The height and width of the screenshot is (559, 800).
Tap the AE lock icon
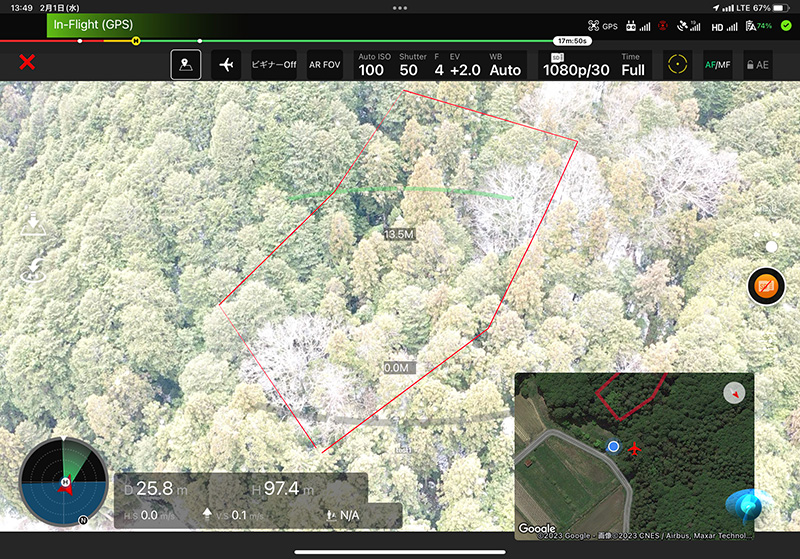pyautogui.click(x=757, y=65)
